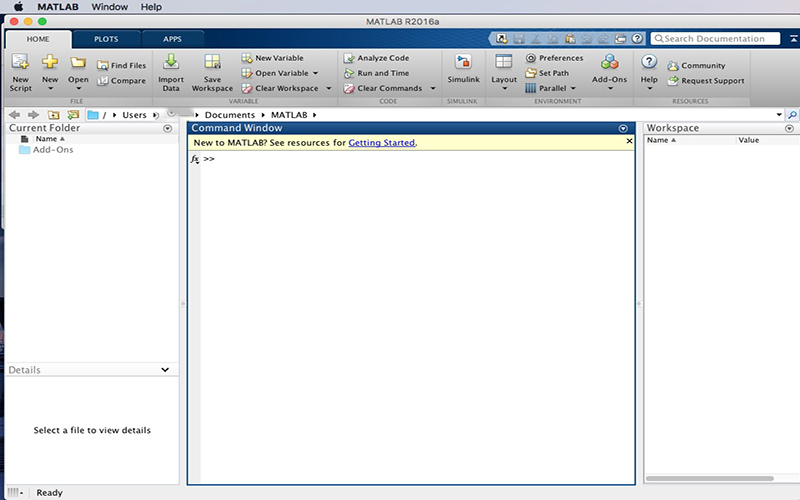Click the quick access help icon
The height and width of the screenshot is (500, 800).
tap(637, 39)
